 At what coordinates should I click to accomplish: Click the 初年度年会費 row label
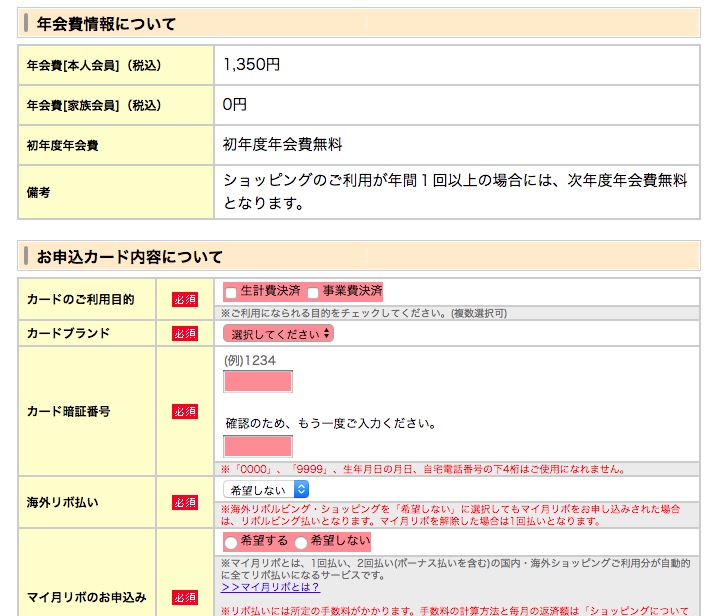(x=62, y=146)
